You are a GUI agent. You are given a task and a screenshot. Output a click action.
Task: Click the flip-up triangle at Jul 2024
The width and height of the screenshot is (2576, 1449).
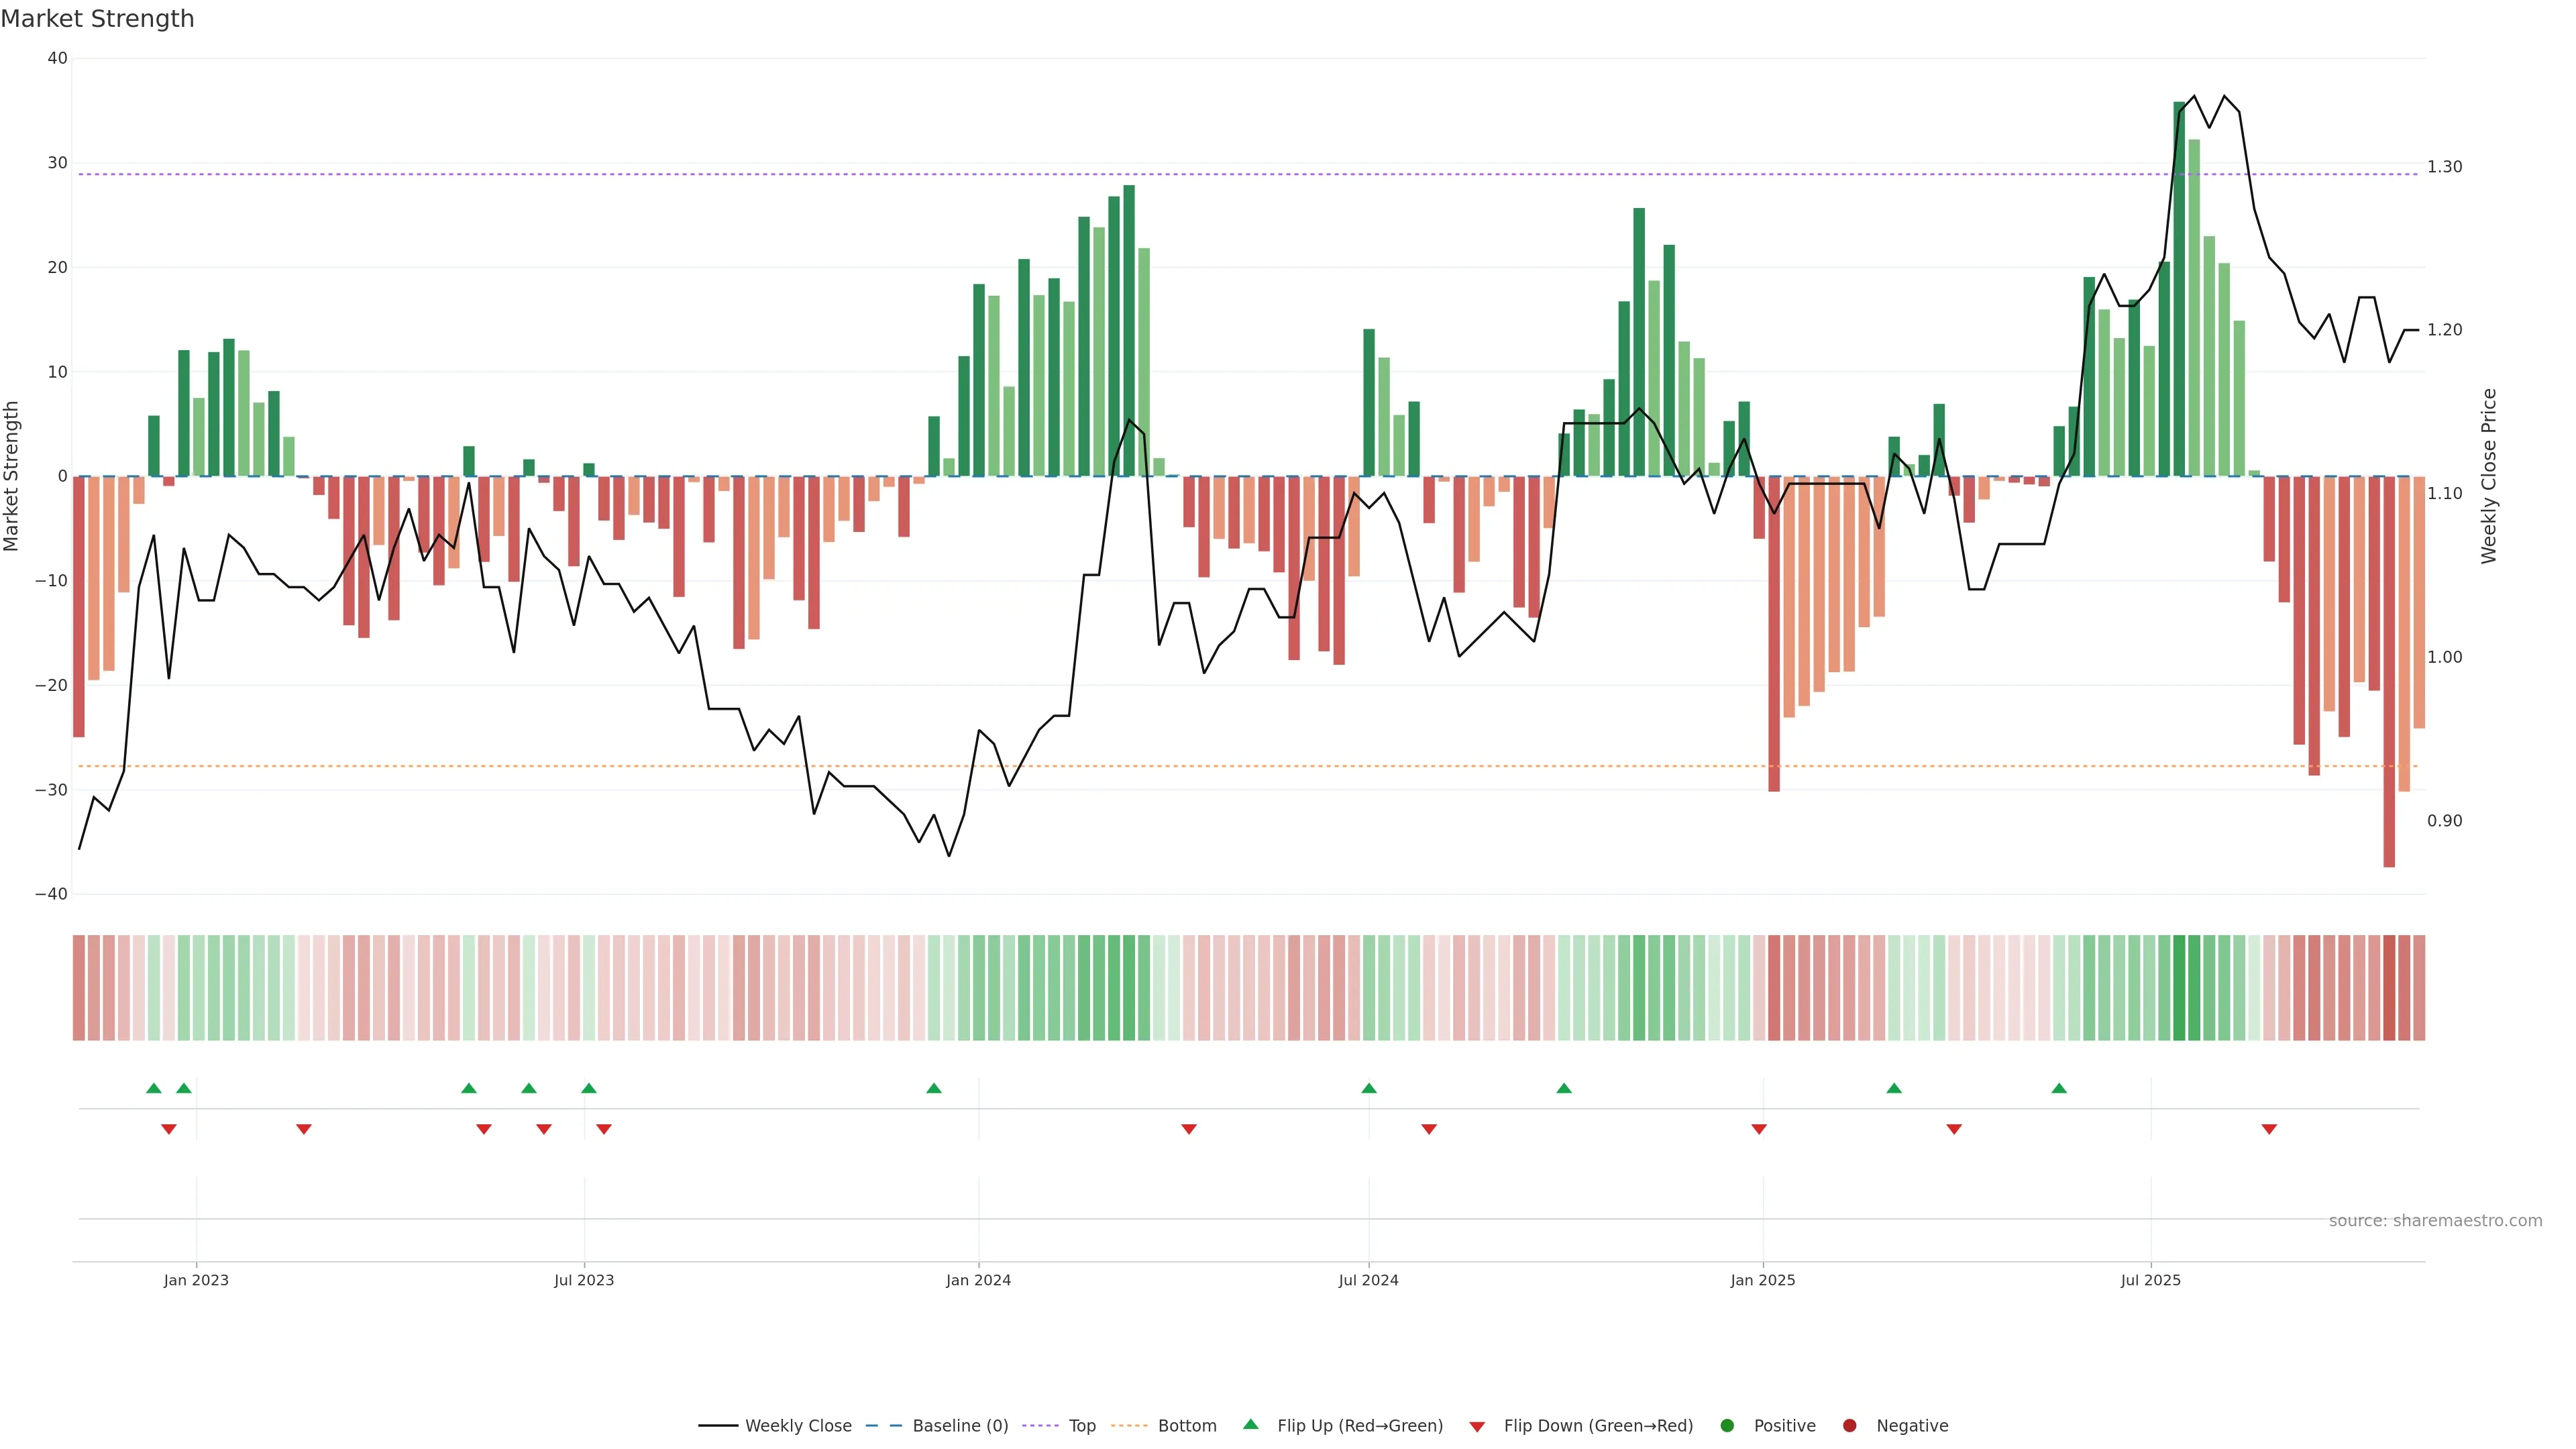[x=1369, y=1088]
